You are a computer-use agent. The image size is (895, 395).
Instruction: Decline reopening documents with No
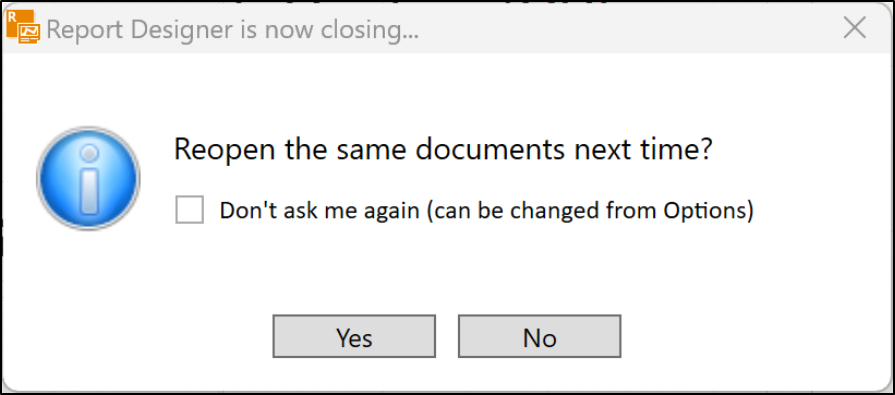(x=539, y=337)
